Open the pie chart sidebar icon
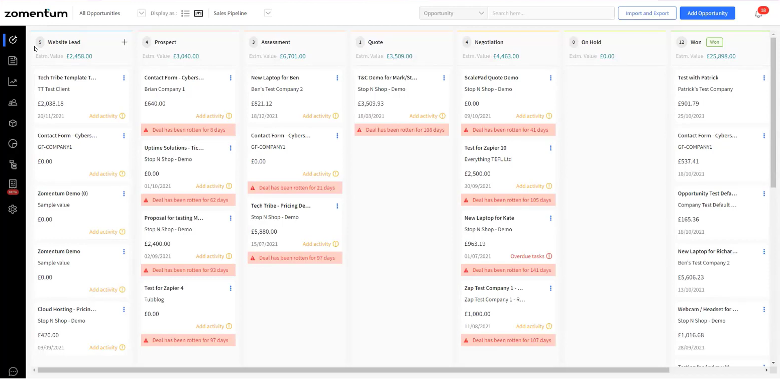Viewport: 780px width, 380px height. coord(13,144)
